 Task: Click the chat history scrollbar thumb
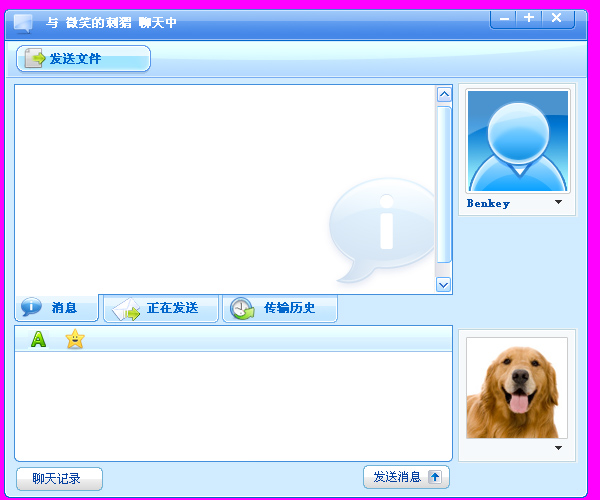[444, 185]
